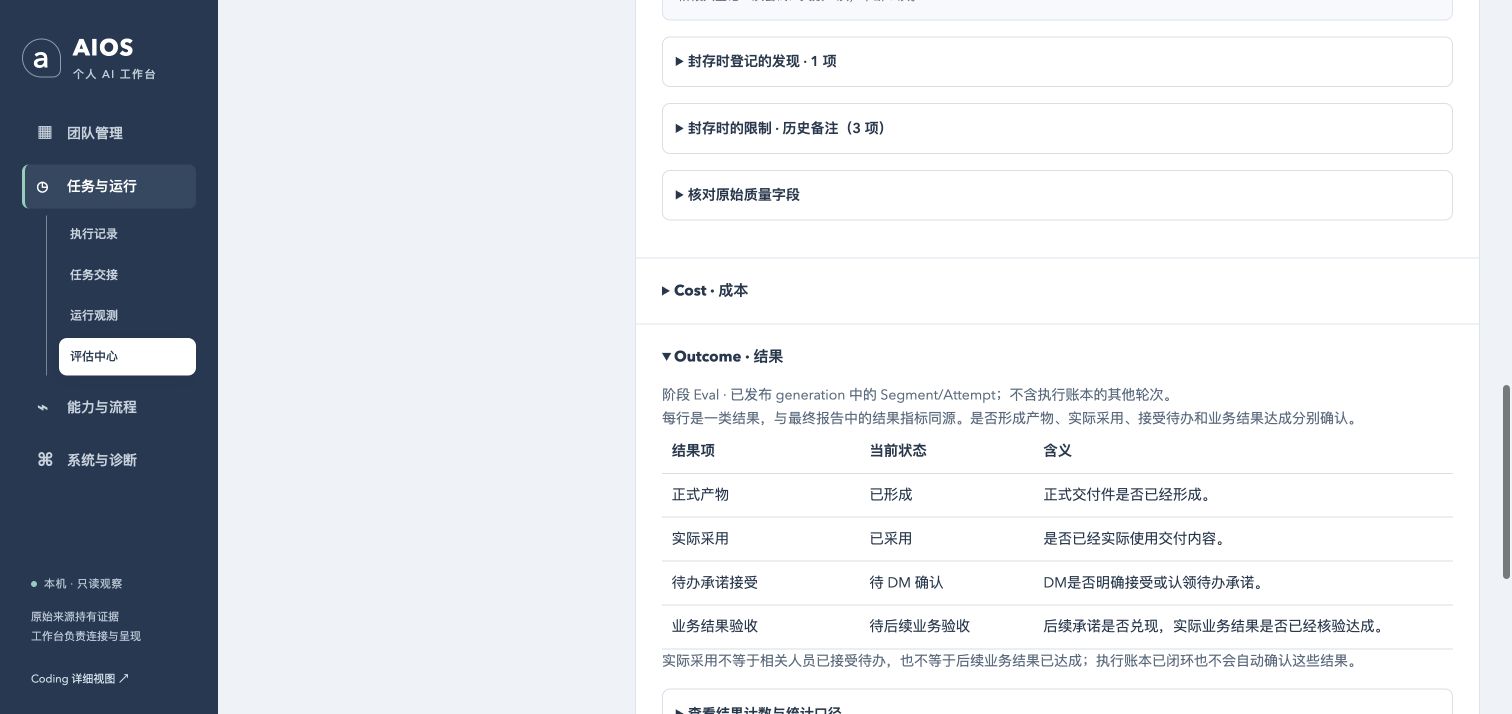
Task: Click the page vertical scrollbar
Action: pos(1506,481)
